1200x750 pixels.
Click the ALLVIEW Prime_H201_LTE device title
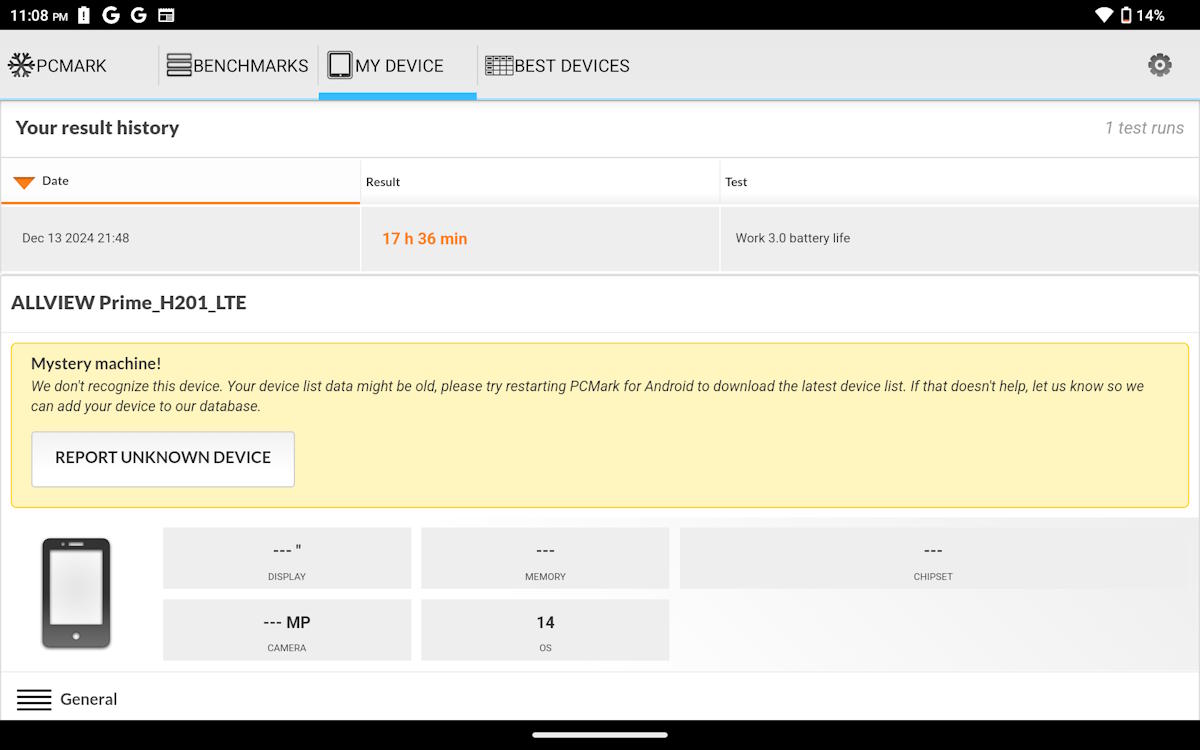129,302
